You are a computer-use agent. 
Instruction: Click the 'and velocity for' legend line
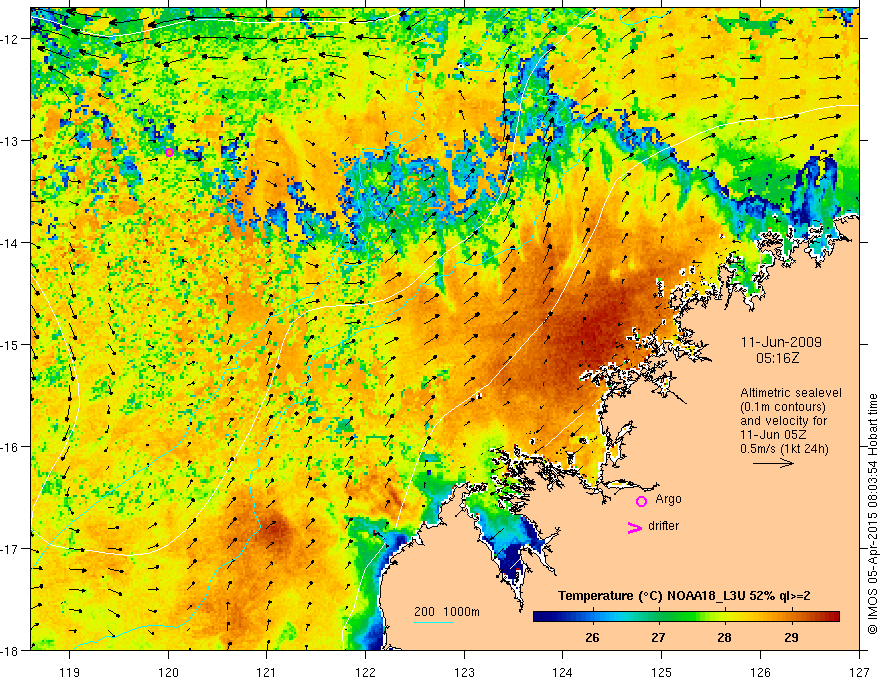coord(783,421)
